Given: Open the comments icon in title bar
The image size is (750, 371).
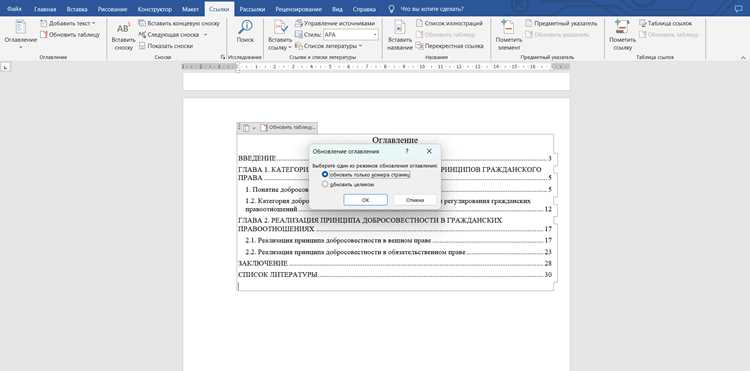Looking at the screenshot, I should tap(739, 9).
